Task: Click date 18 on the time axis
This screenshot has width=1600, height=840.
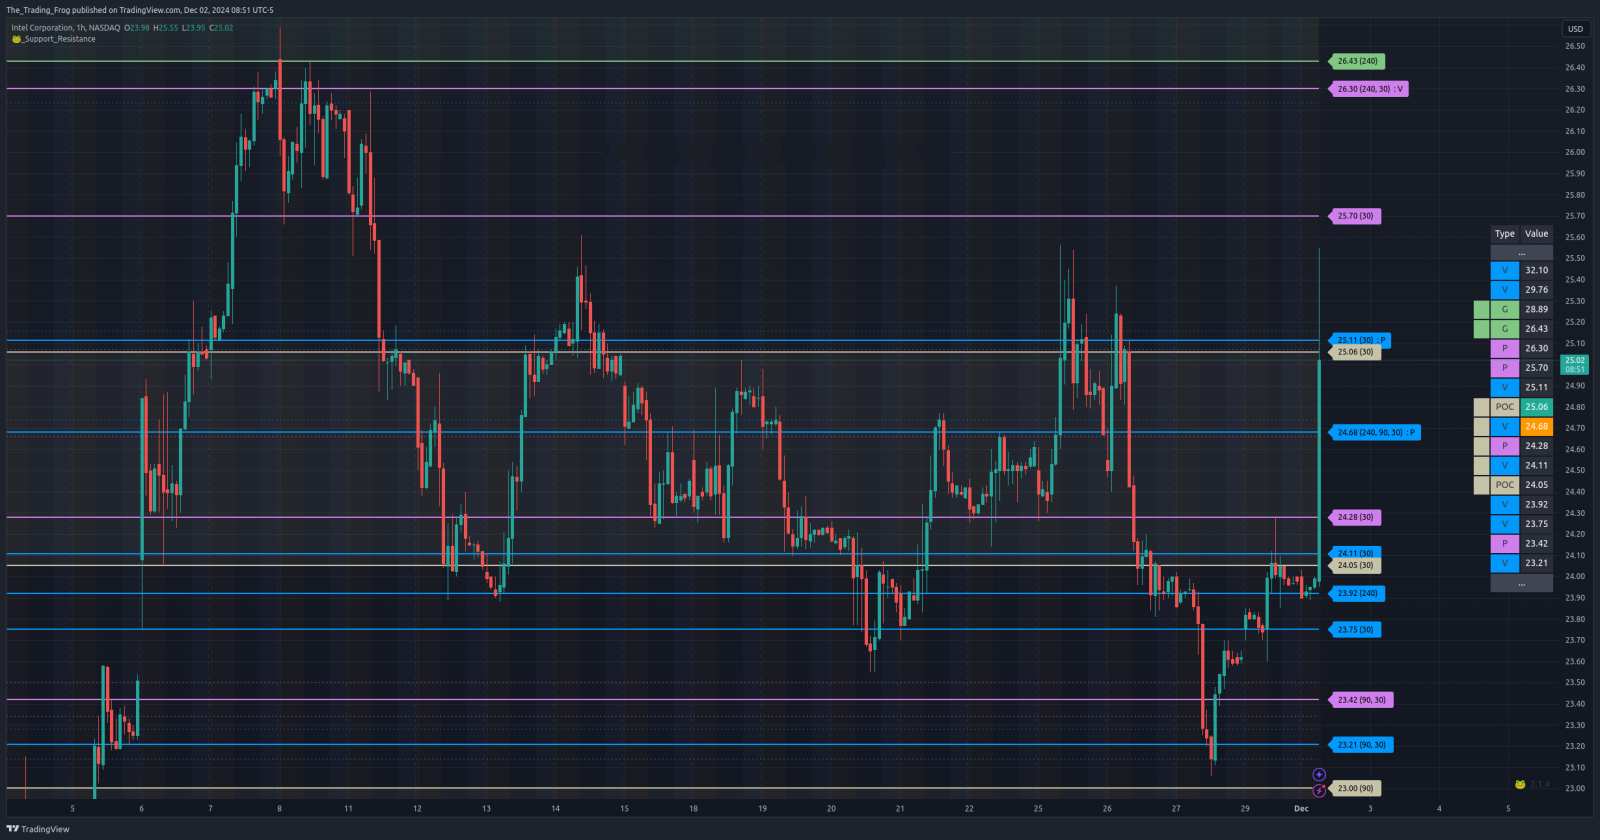Action: pyautogui.click(x=693, y=808)
